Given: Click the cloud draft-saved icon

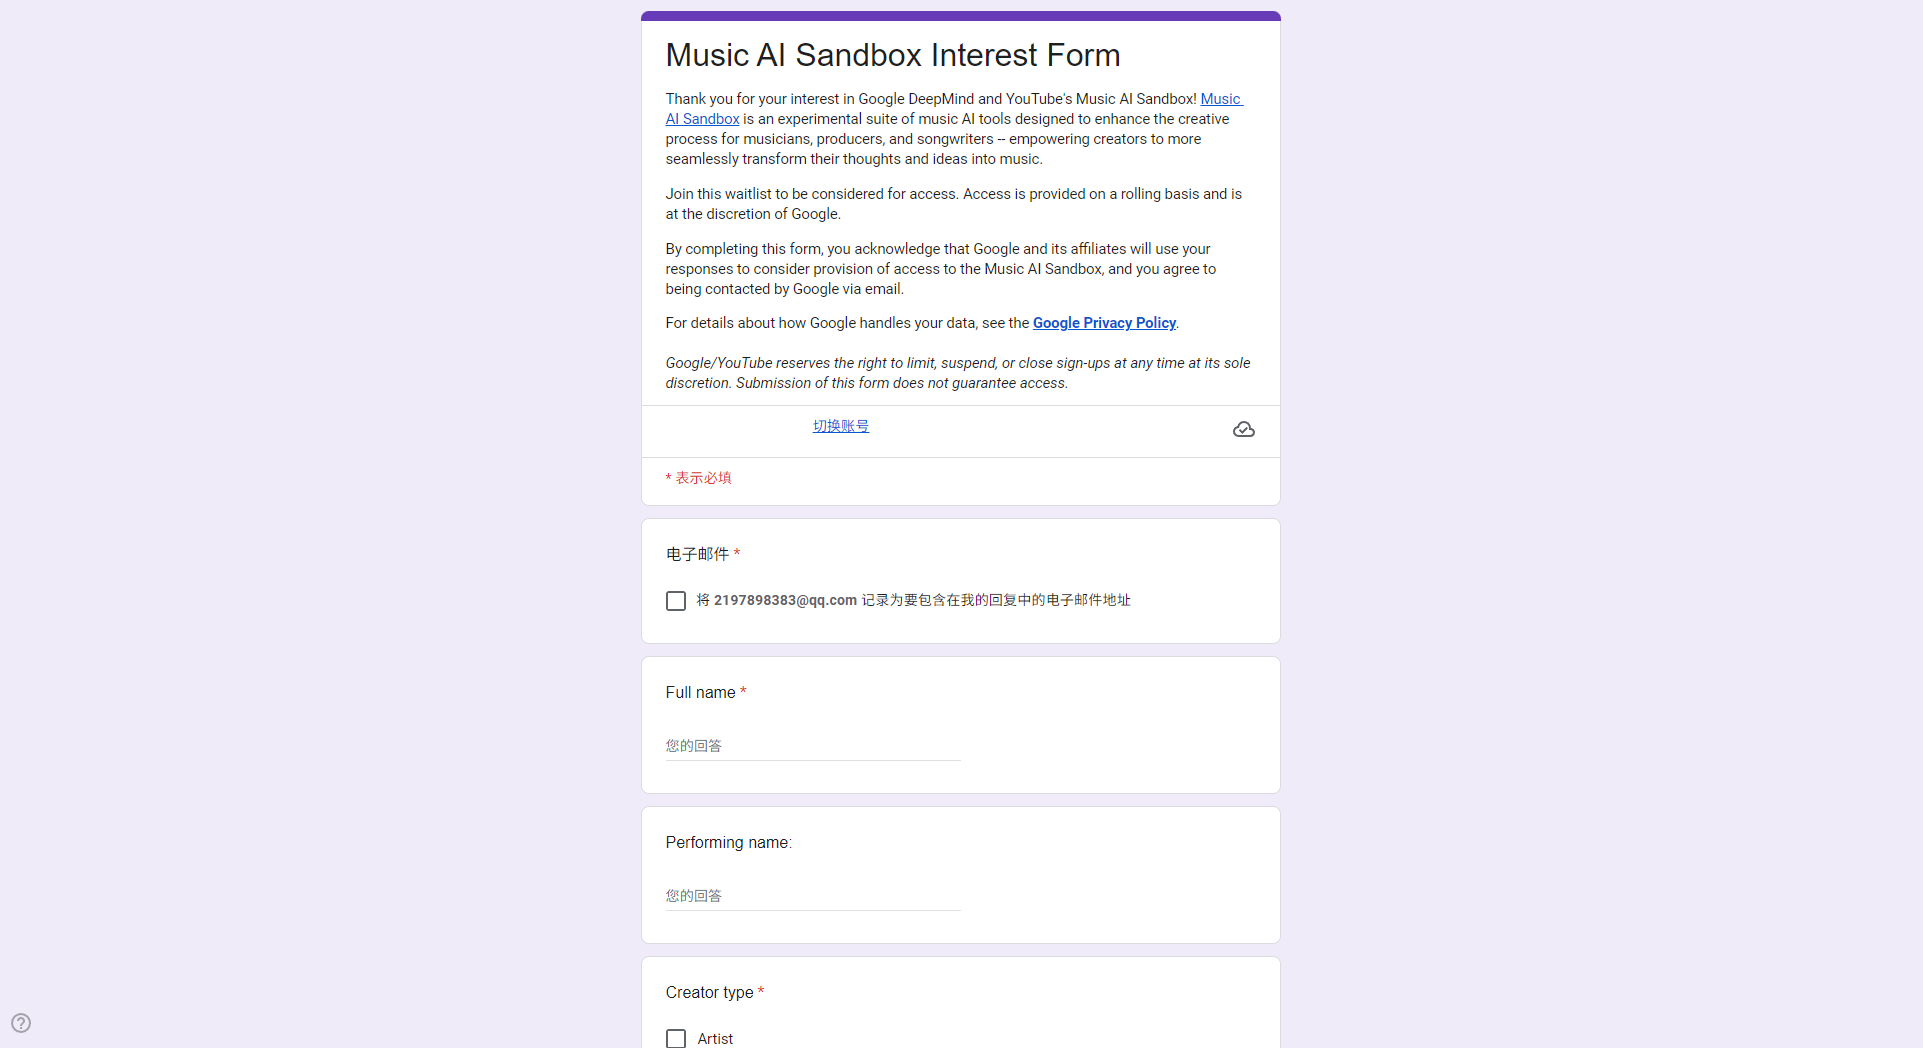Looking at the screenshot, I should [x=1243, y=429].
